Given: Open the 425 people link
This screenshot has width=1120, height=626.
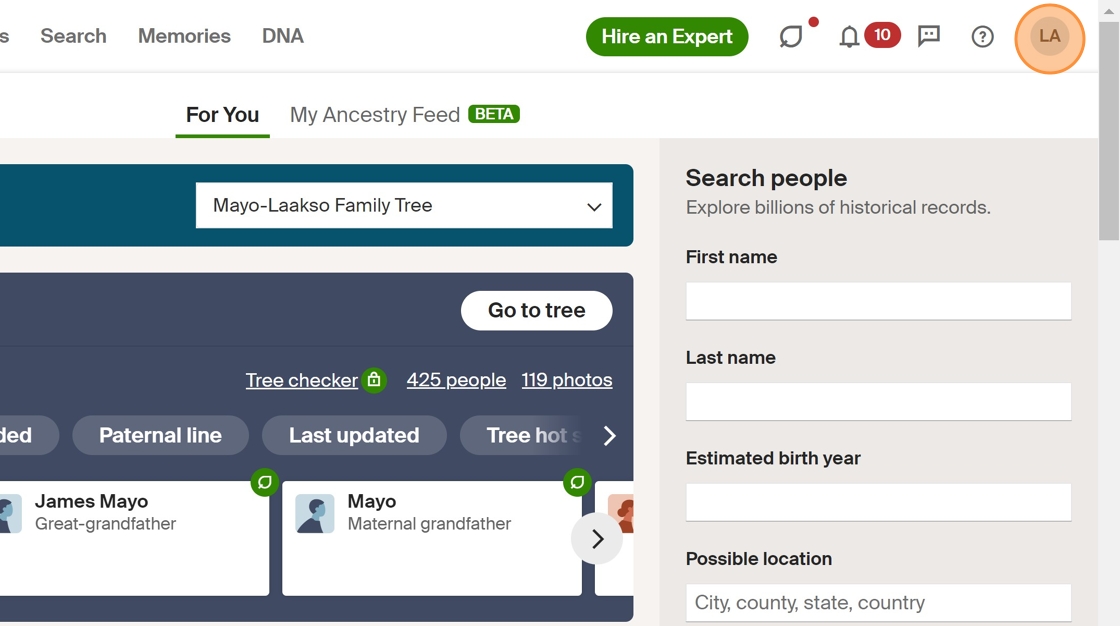Looking at the screenshot, I should (x=456, y=380).
